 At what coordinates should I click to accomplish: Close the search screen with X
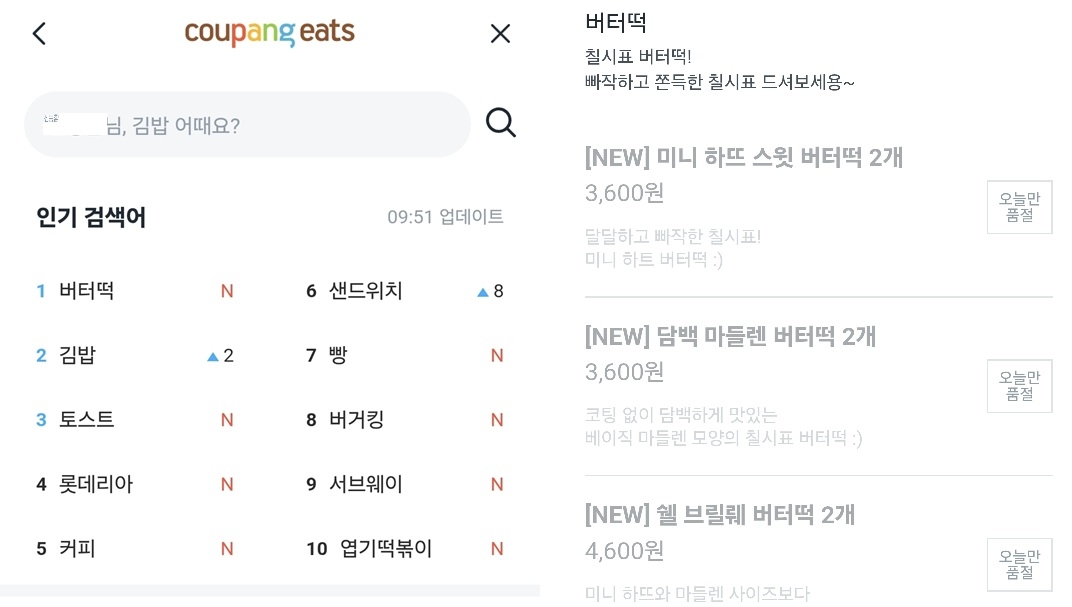(x=500, y=33)
